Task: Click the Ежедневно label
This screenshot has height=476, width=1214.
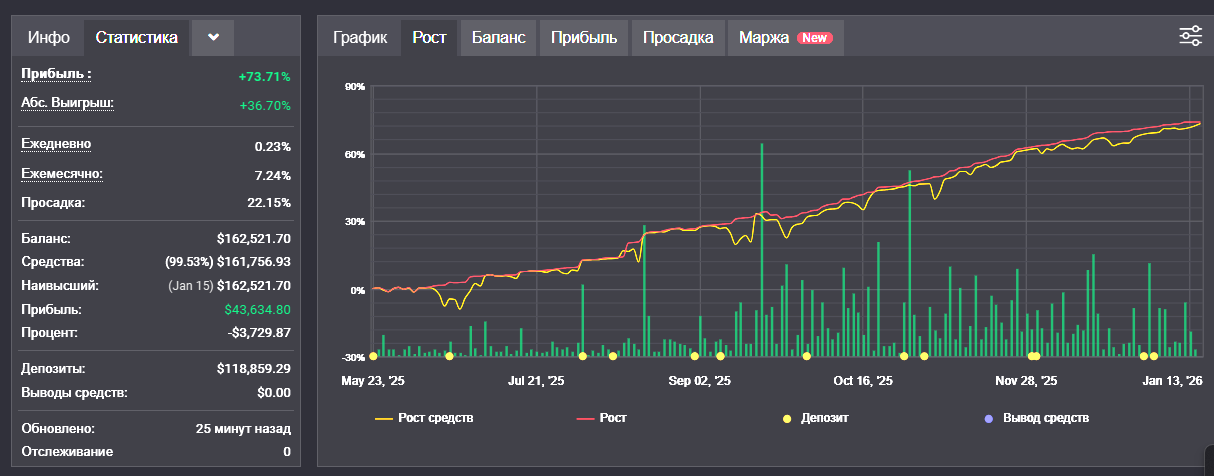Action: pos(56,144)
